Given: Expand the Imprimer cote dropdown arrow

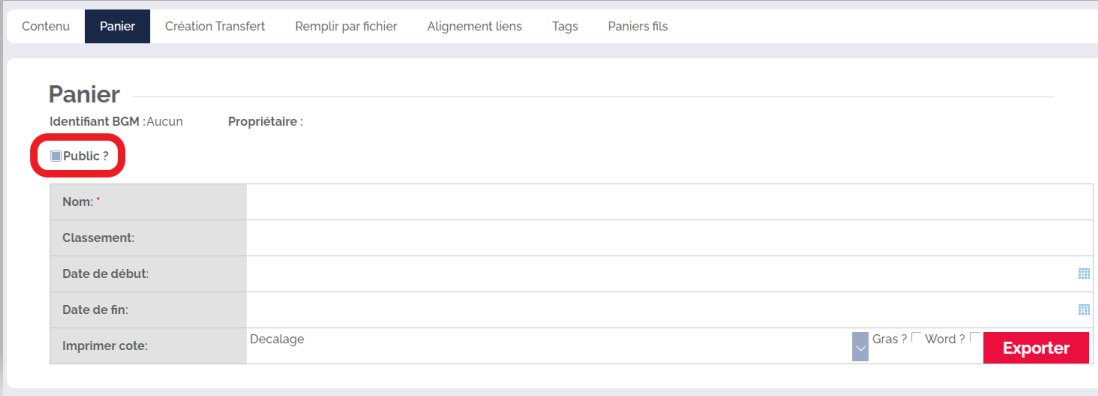Looking at the screenshot, I should [860, 347].
